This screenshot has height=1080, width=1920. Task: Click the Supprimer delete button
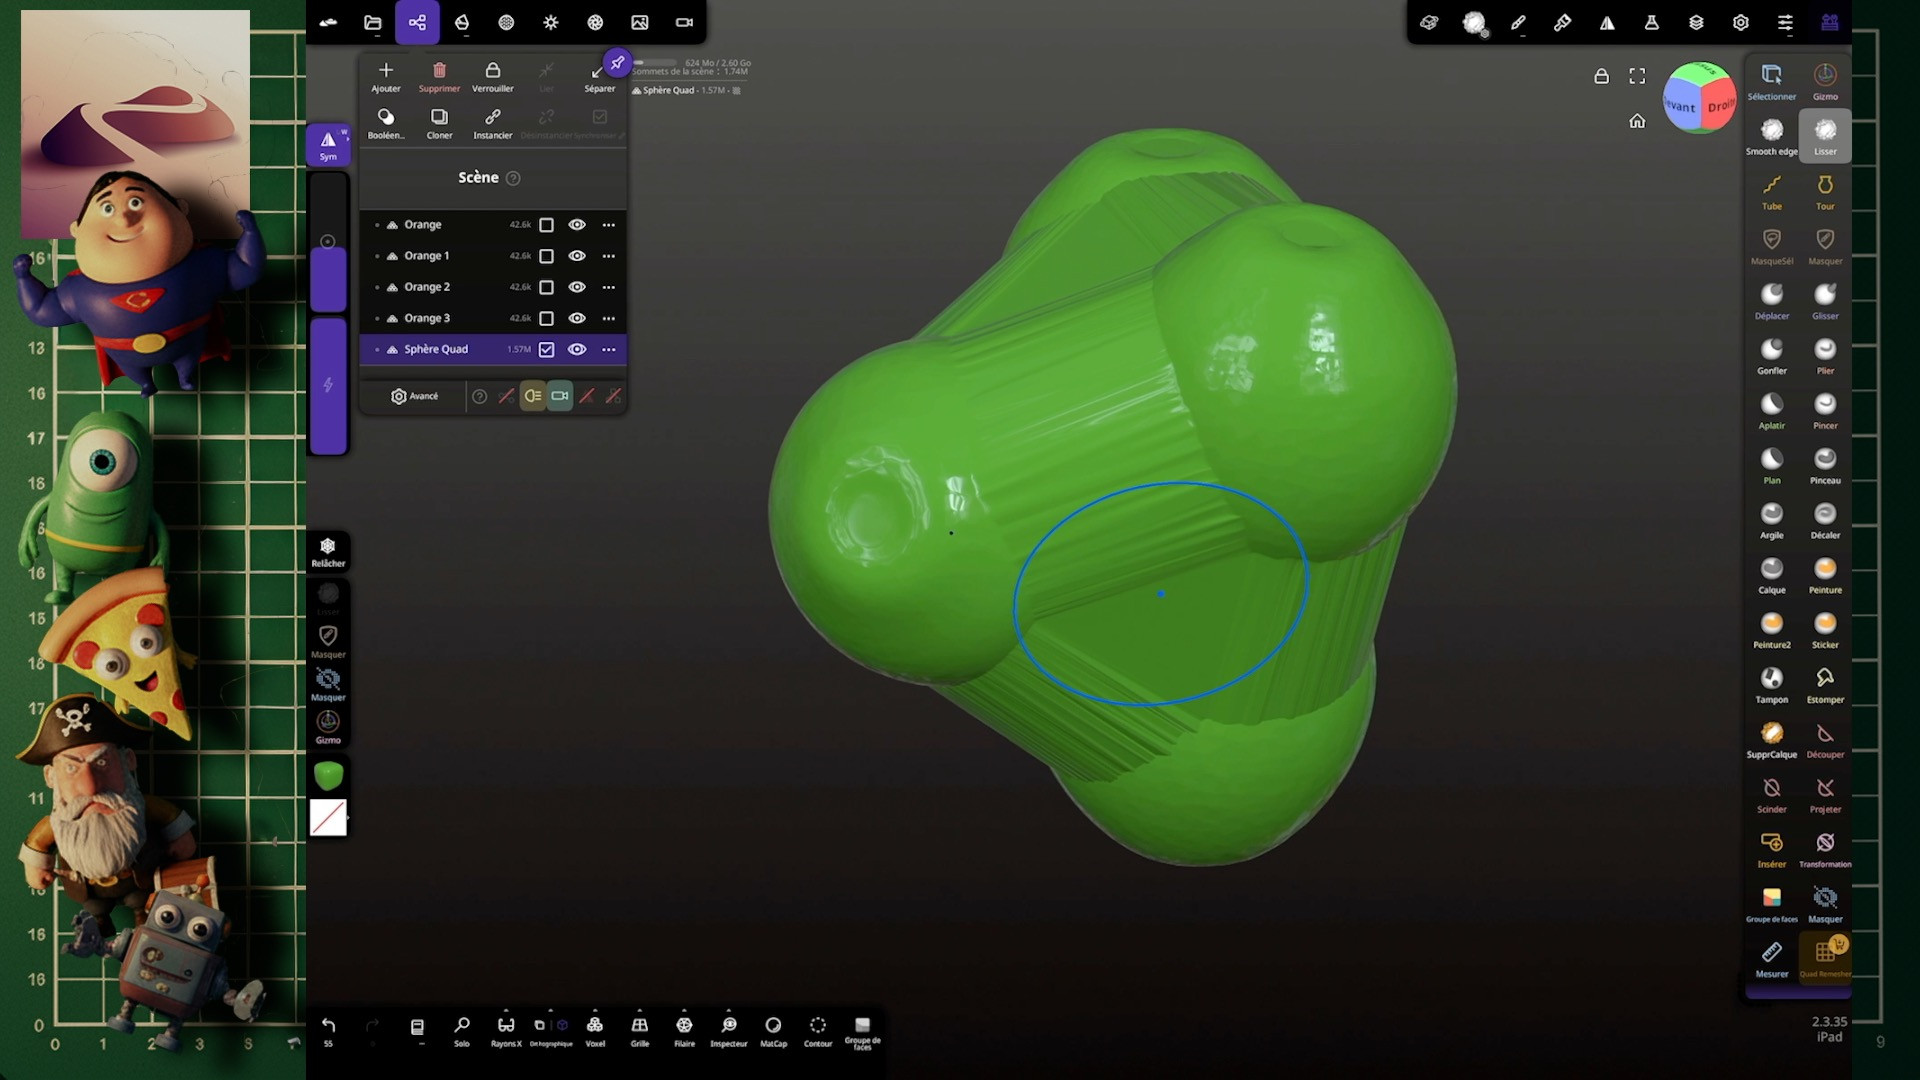439,76
